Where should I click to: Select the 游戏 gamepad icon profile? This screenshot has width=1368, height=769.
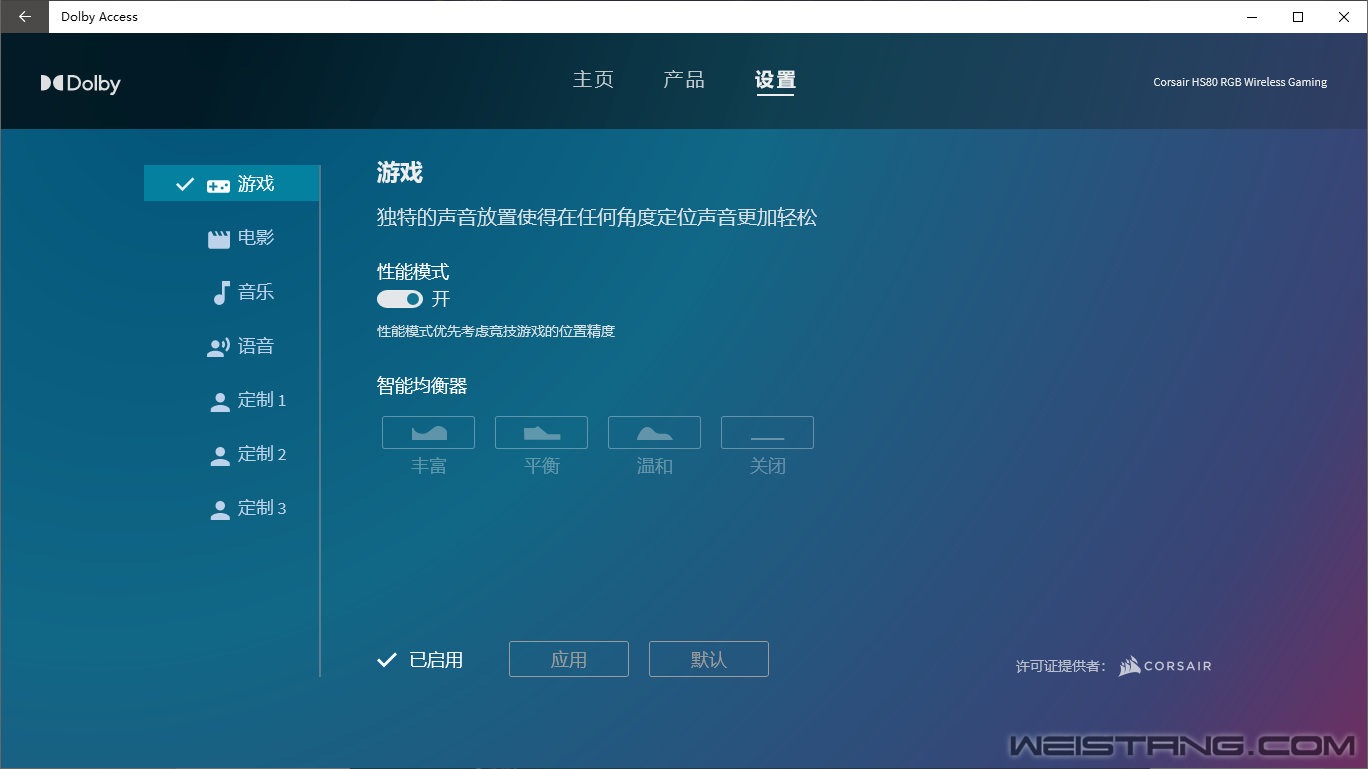pyautogui.click(x=218, y=185)
